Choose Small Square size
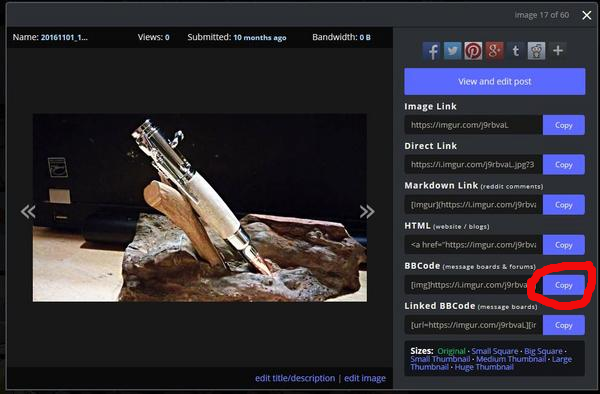Image resolution: width=600 pixels, height=394 pixels. (x=495, y=351)
